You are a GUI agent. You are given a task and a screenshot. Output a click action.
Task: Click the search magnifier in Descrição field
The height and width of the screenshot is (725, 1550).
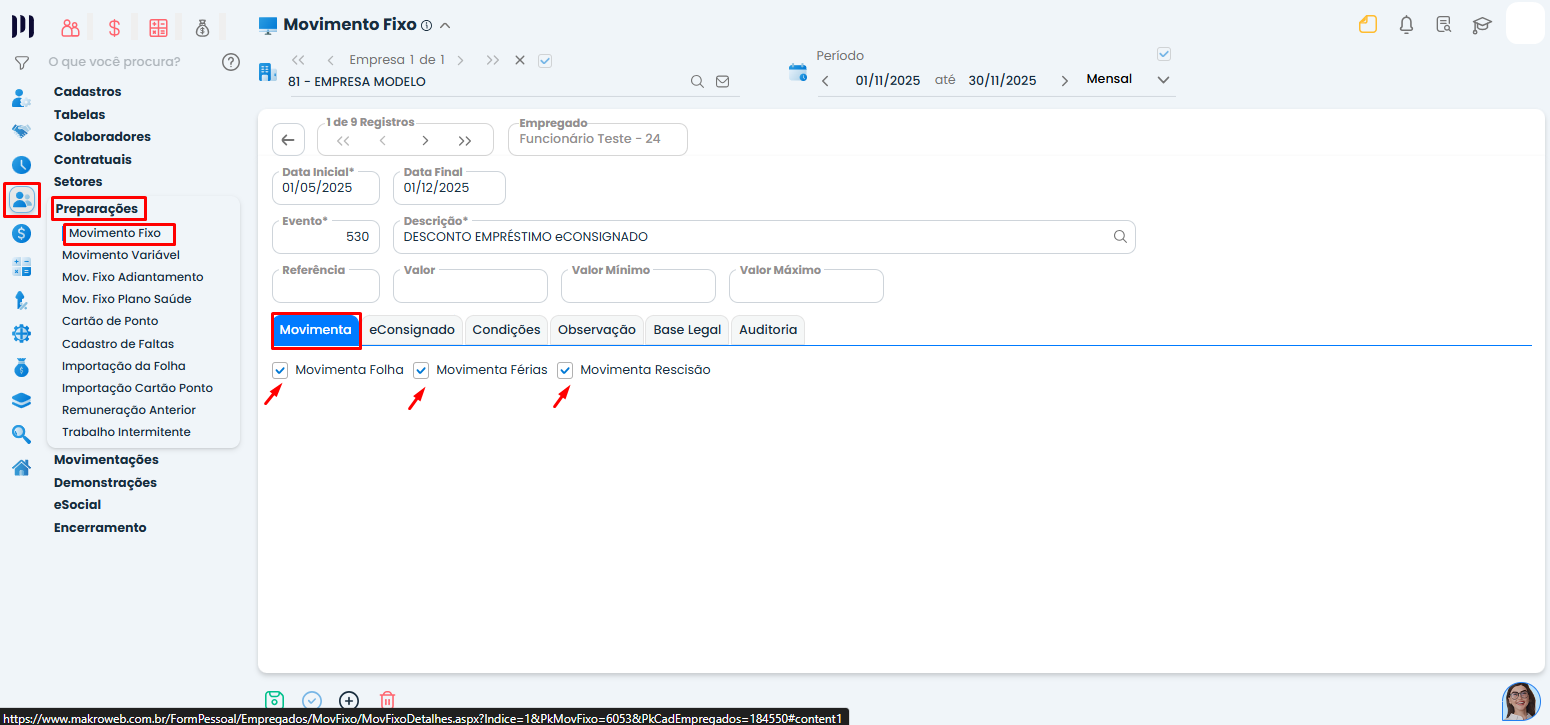tap(1120, 237)
